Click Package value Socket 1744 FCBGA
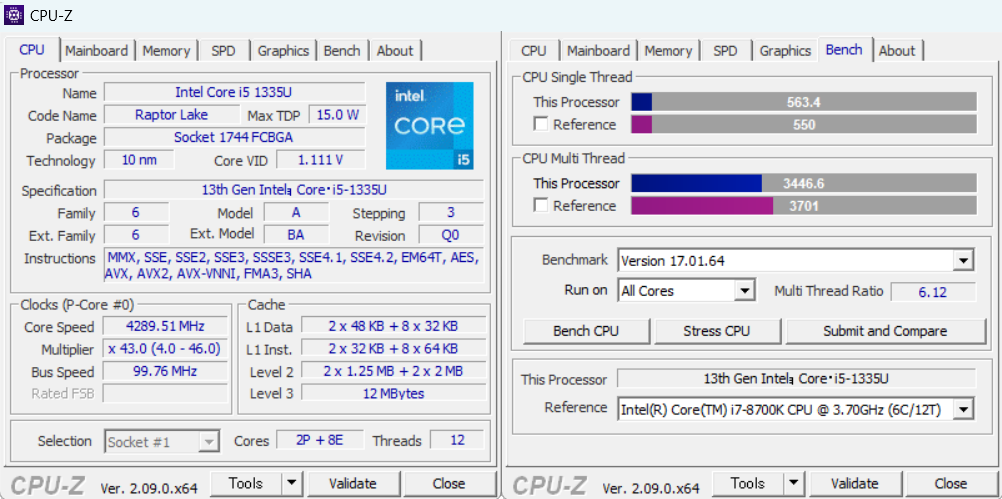The width and height of the screenshot is (1002, 499). pyautogui.click(x=235, y=137)
